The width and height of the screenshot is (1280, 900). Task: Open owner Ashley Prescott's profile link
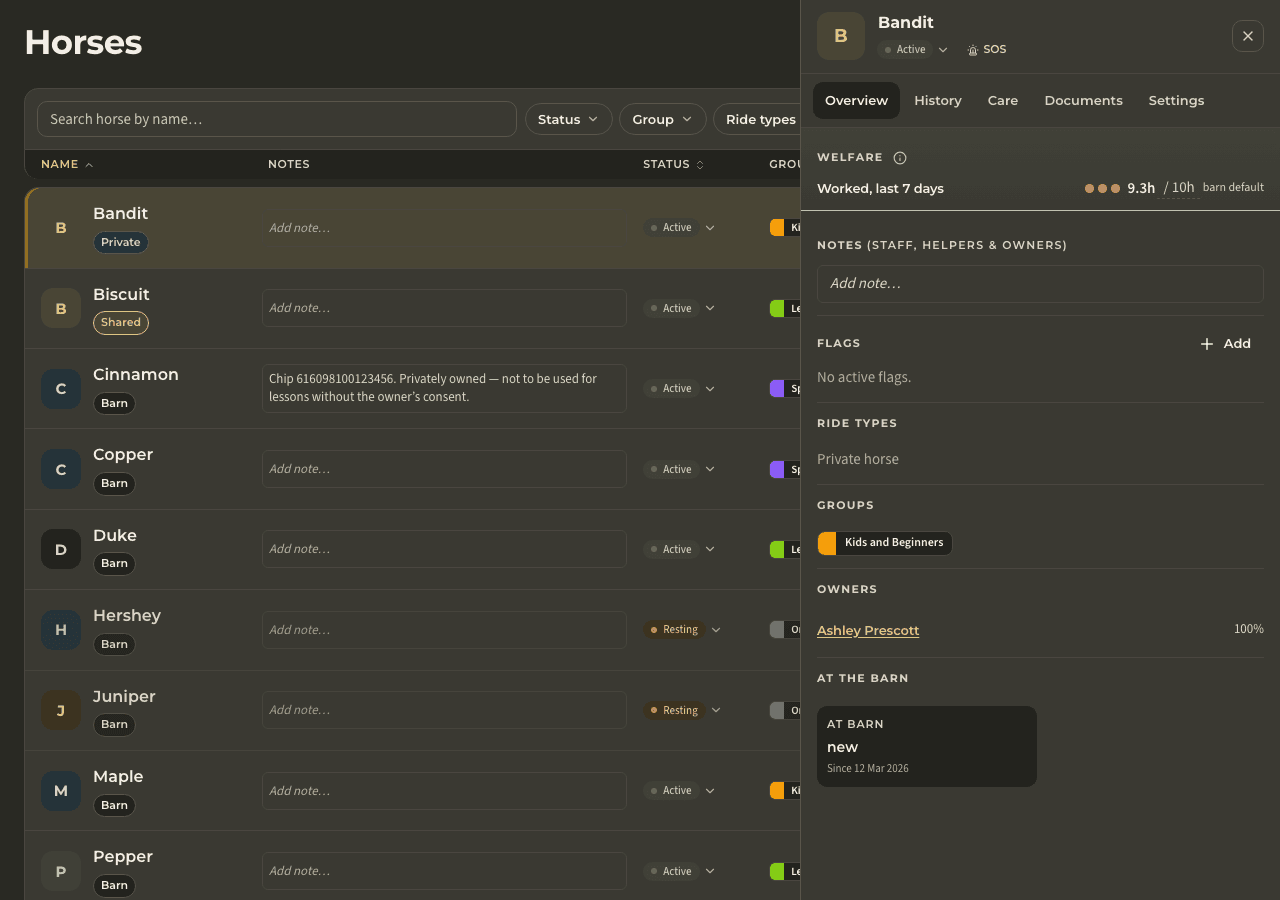pos(868,630)
